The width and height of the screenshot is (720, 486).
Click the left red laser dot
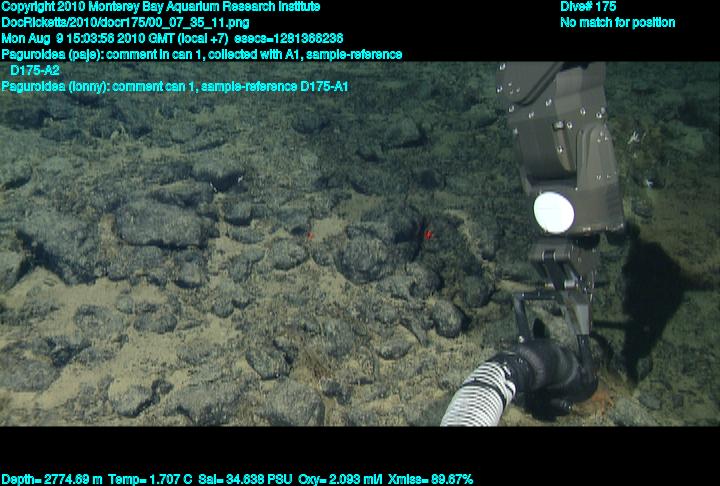point(310,235)
